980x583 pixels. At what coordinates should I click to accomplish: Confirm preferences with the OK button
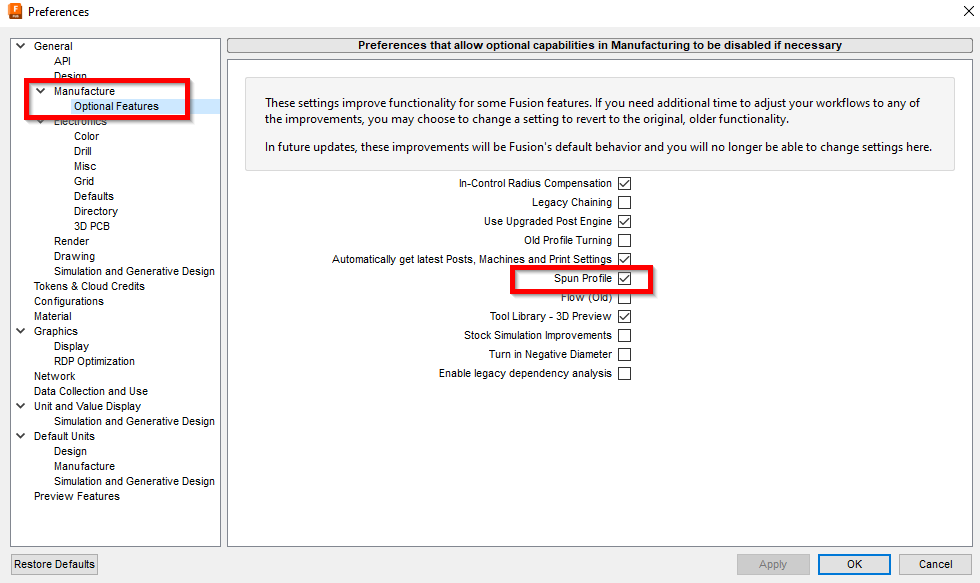click(854, 564)
